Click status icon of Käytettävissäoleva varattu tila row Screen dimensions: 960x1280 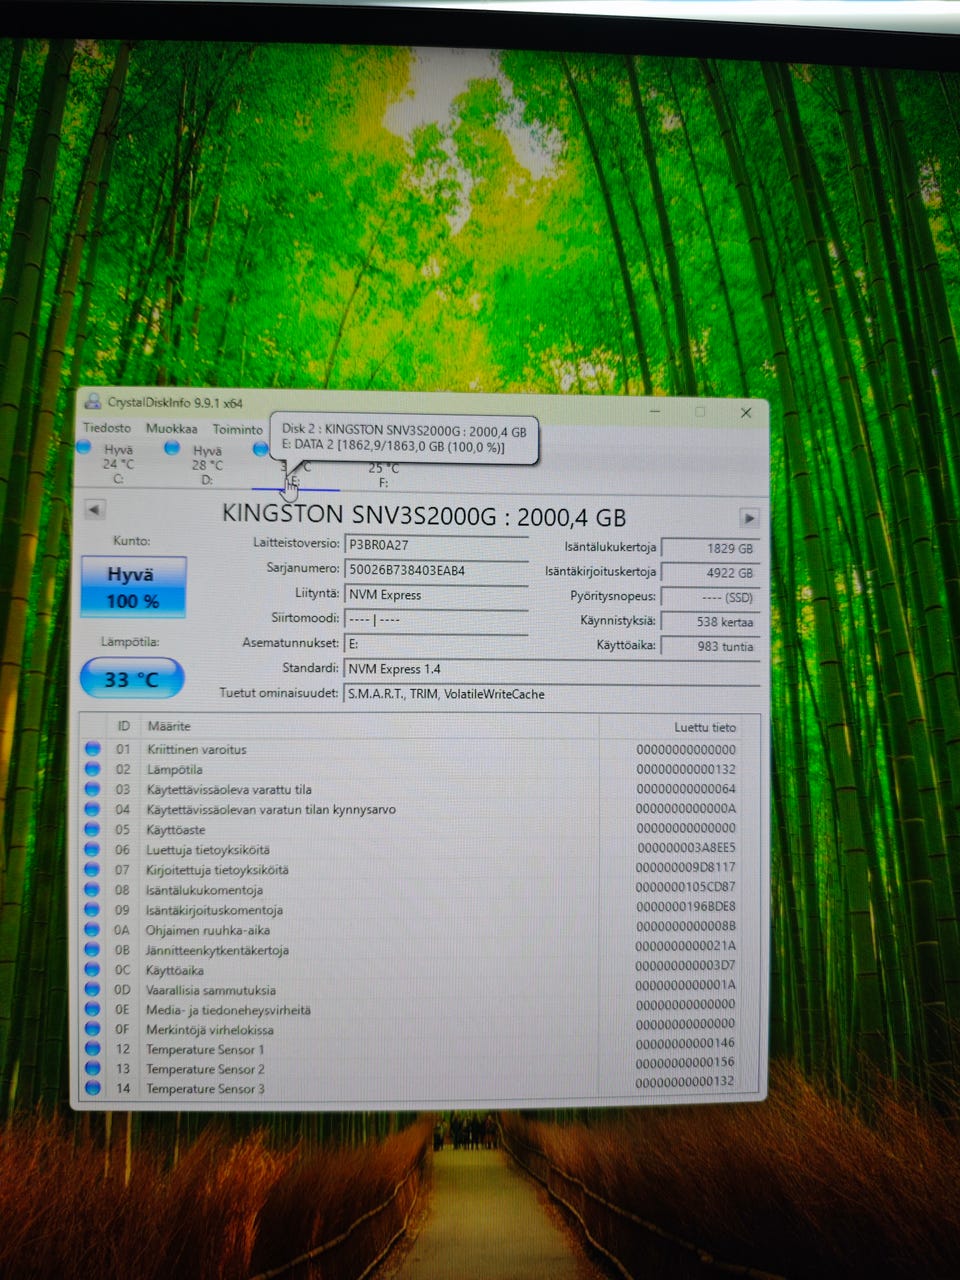point(93,789)
